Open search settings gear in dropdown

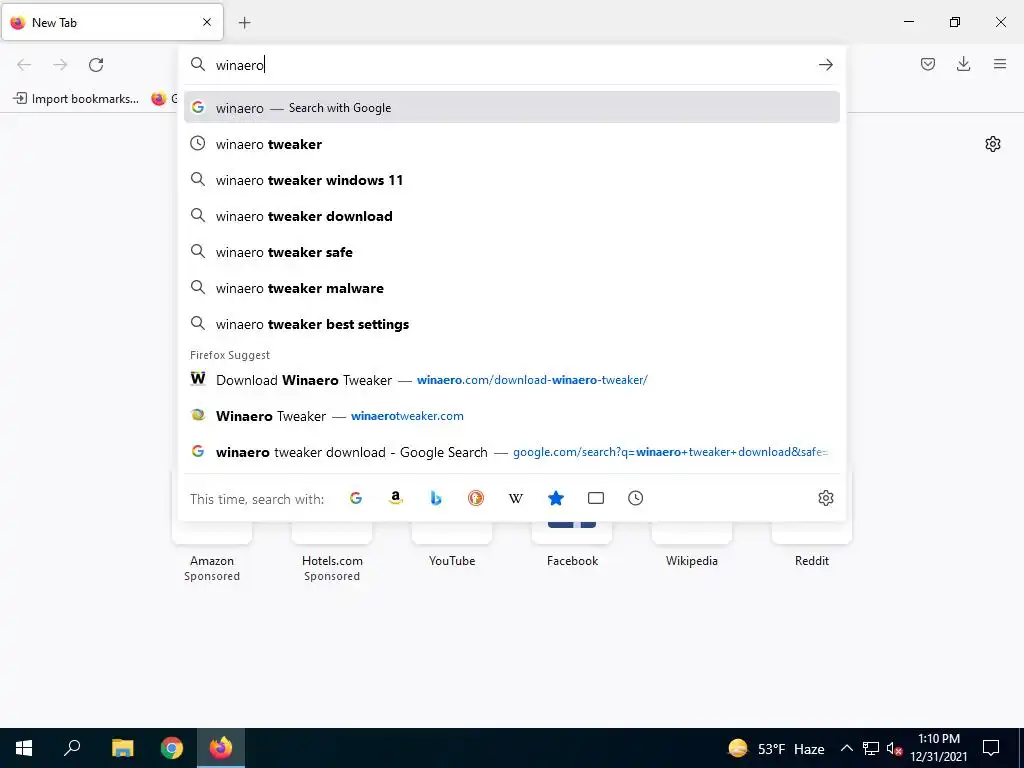[x=825, y=498]
